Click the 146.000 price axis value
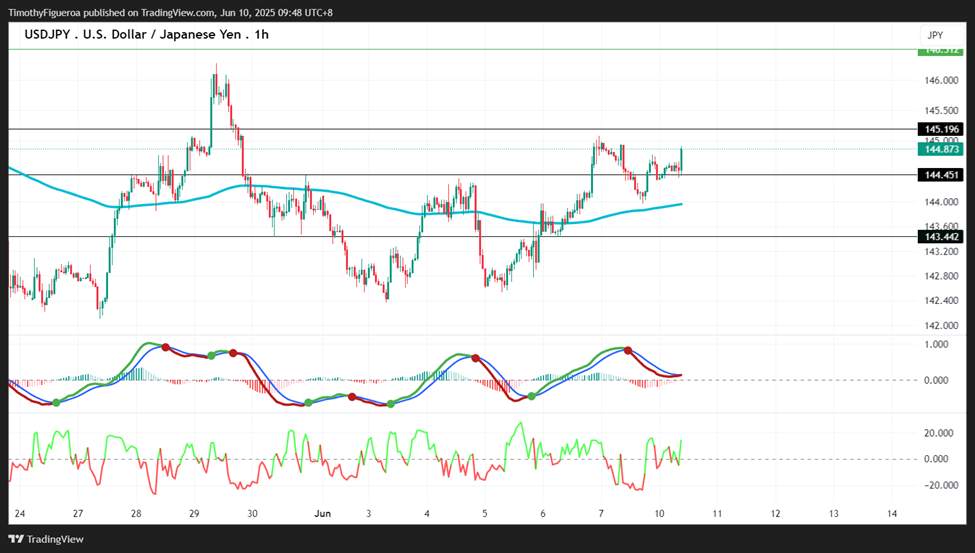 click(x=941, y=80)
